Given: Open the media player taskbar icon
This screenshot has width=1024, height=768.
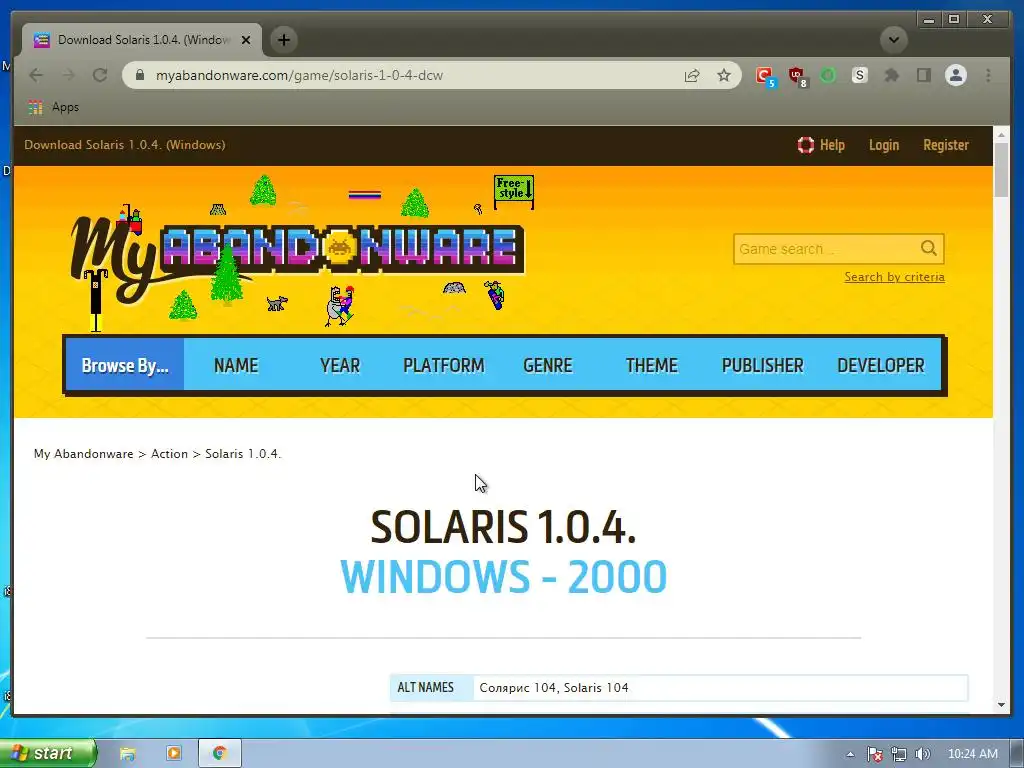Looking at the screenshot, I should click(174, 754).
